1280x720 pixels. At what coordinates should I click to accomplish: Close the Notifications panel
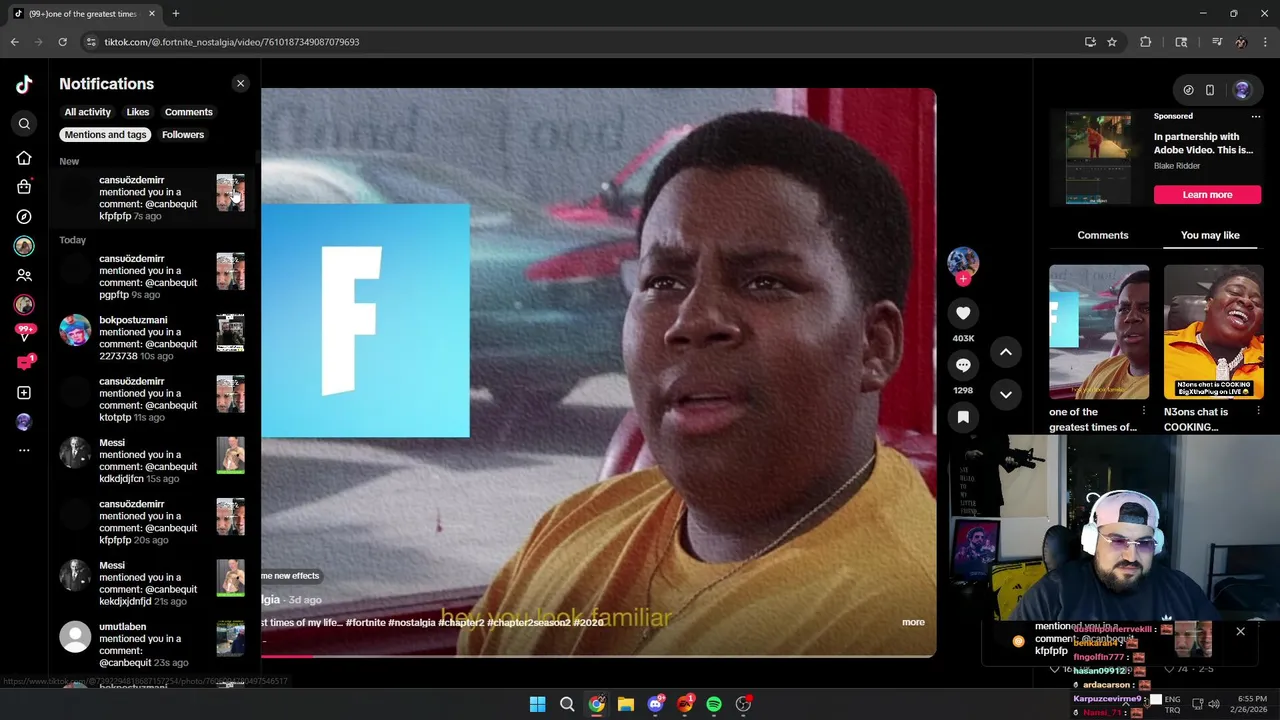240,83
